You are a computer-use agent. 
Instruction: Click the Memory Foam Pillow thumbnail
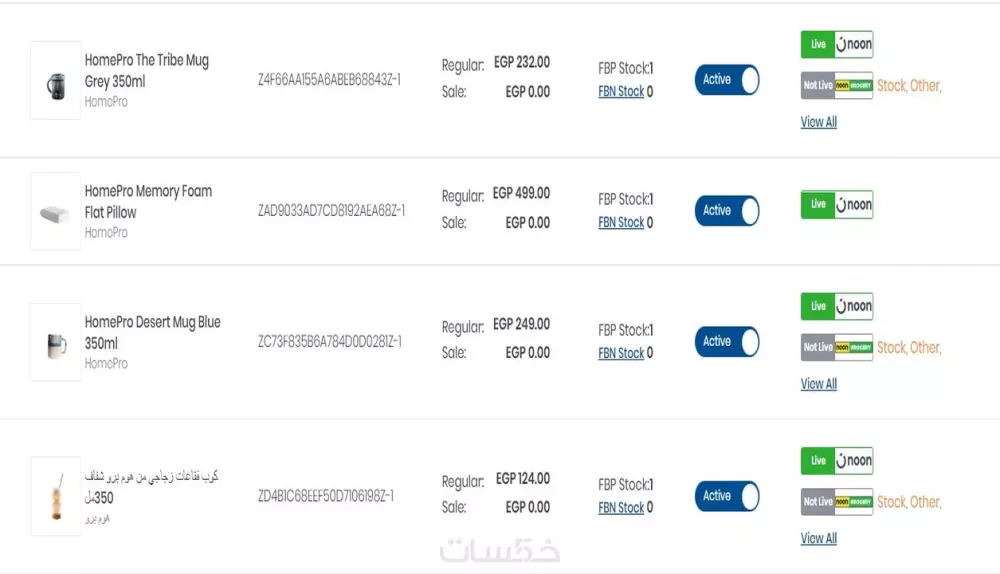55,212
